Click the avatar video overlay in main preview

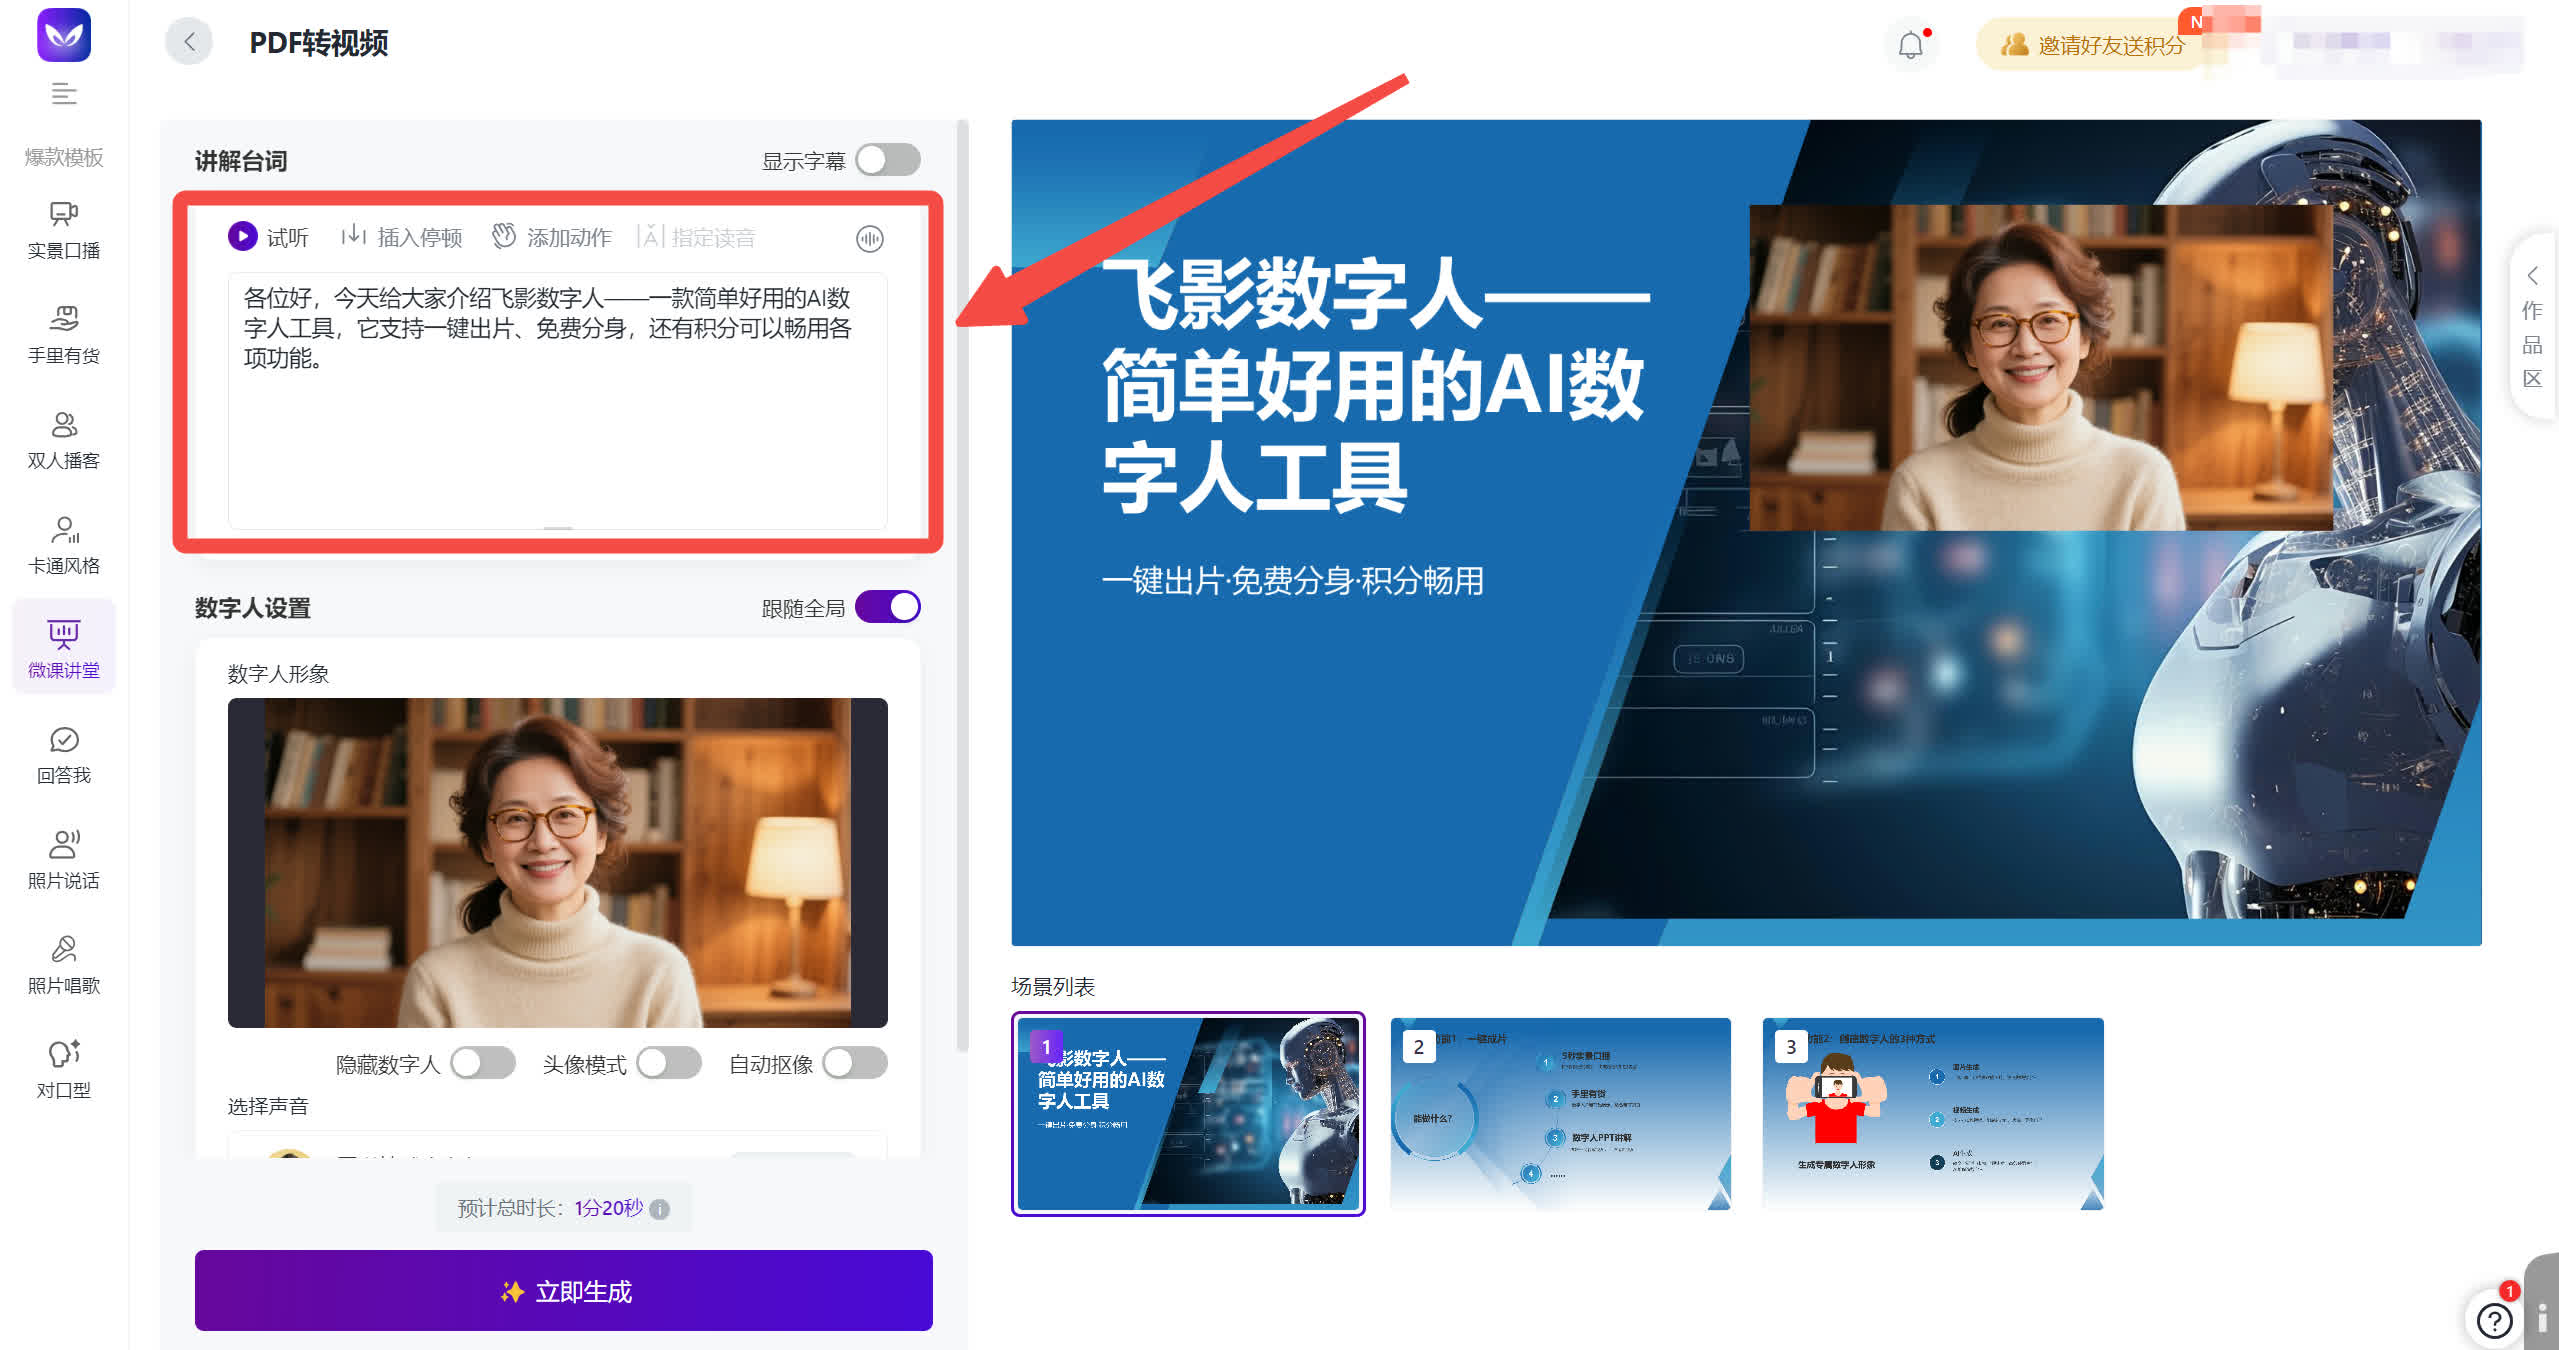(2040, 367)
